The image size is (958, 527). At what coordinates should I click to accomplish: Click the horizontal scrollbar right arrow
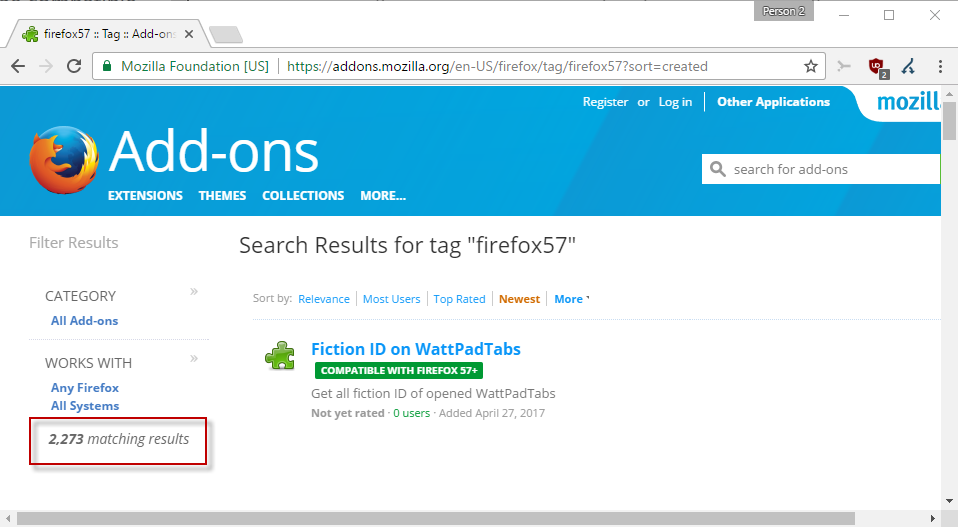(x=933, y=518)
